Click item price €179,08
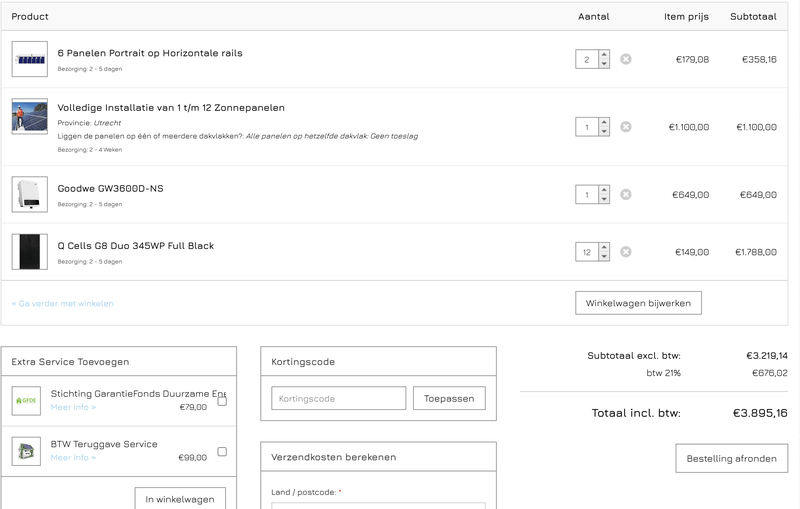This screenshot has width=800, height=509. point(692,59)
